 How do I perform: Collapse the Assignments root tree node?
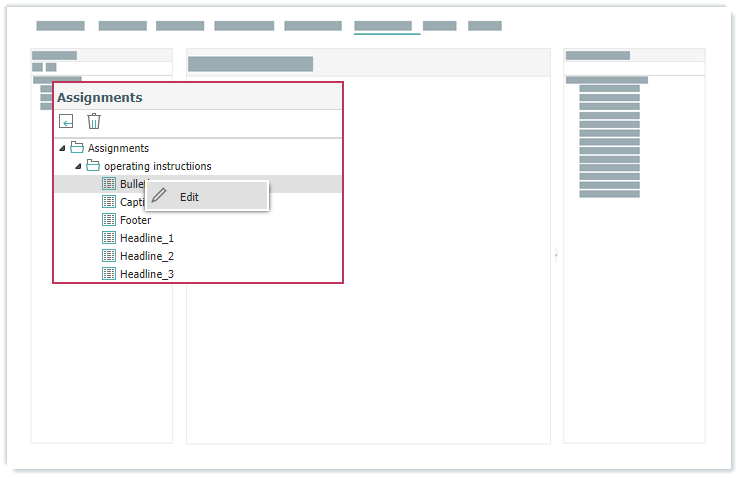[63, 148]
